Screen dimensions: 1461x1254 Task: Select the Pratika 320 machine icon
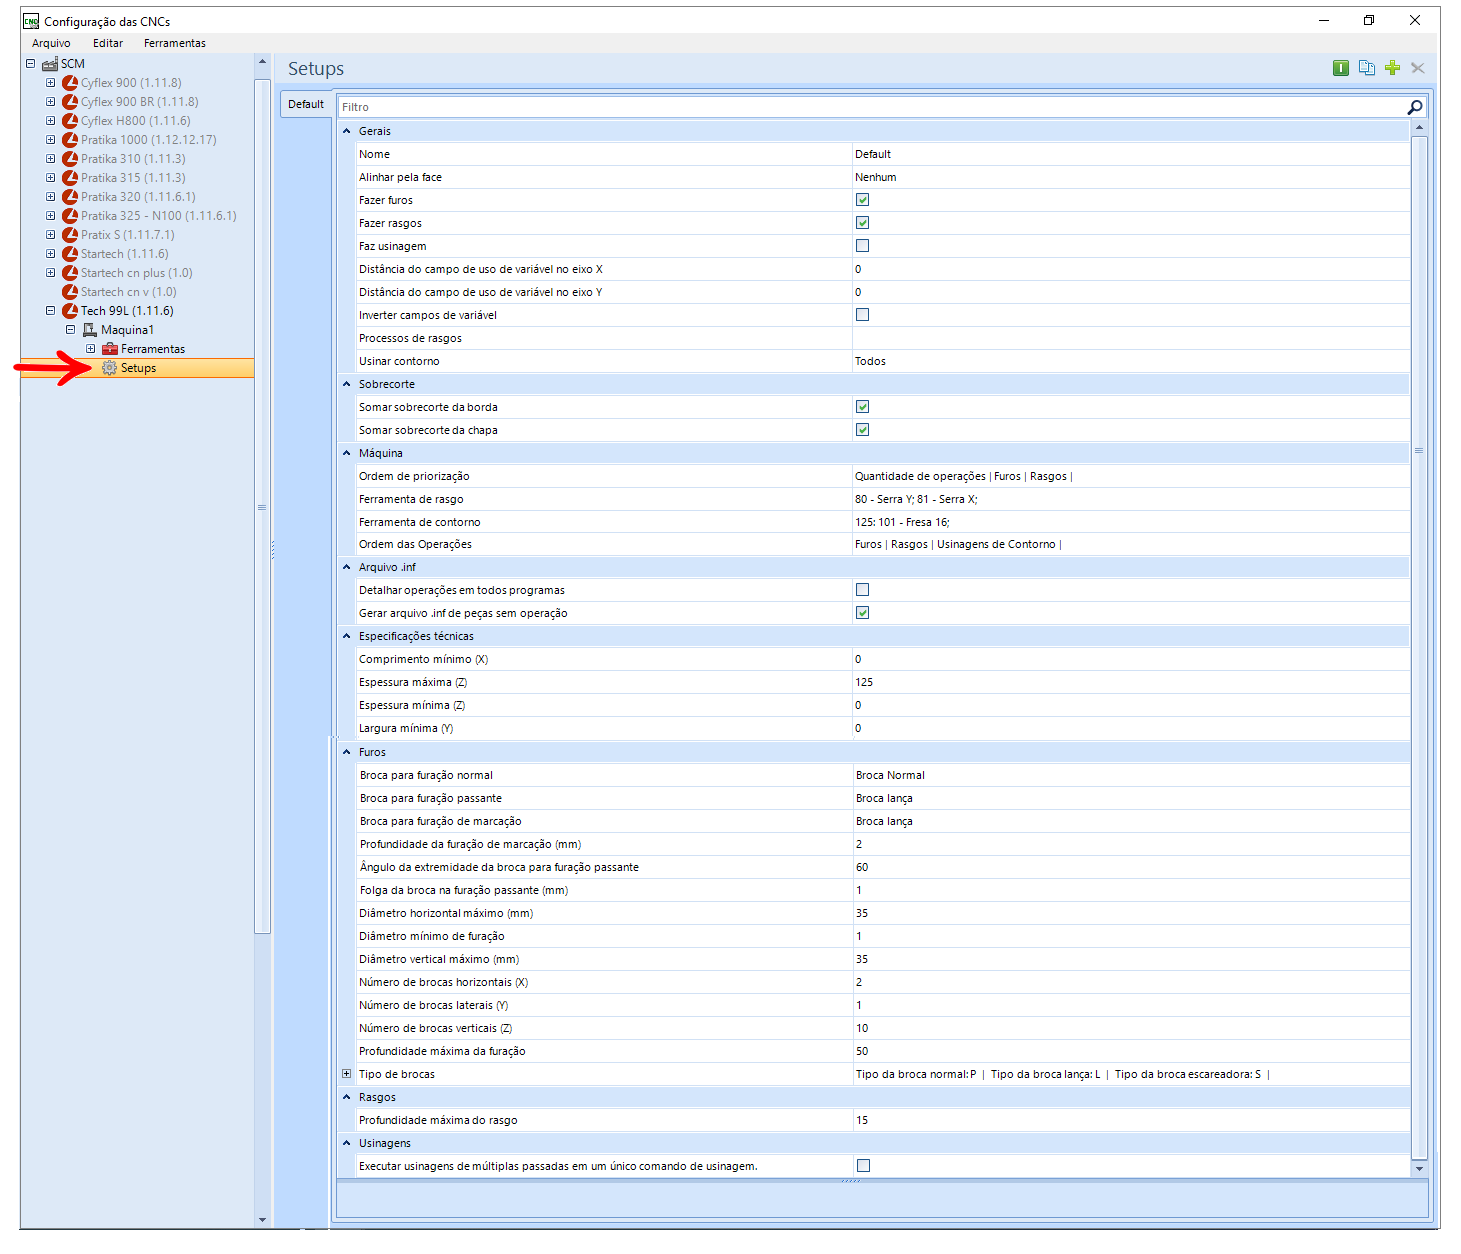70,197
